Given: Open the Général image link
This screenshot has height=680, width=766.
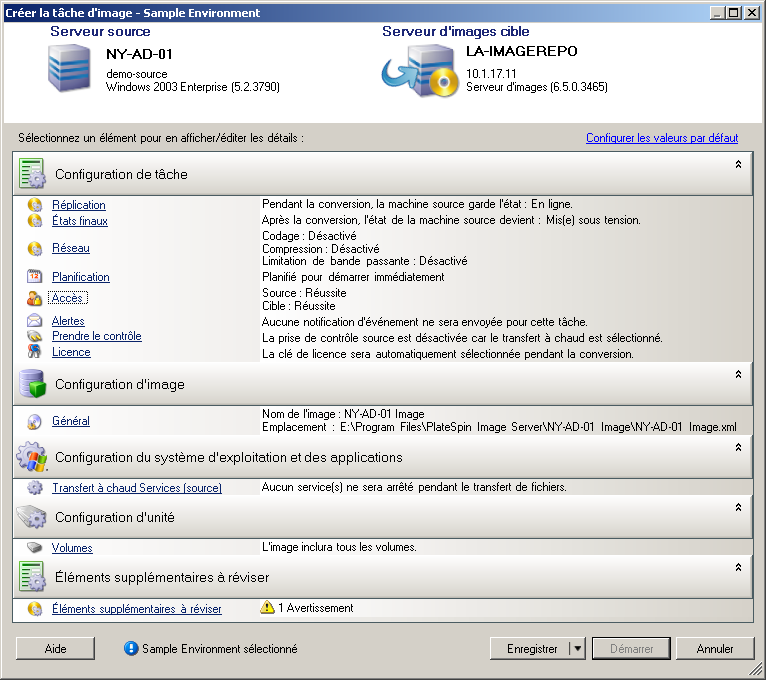Looking at the screenshot, I should [71, 421].
